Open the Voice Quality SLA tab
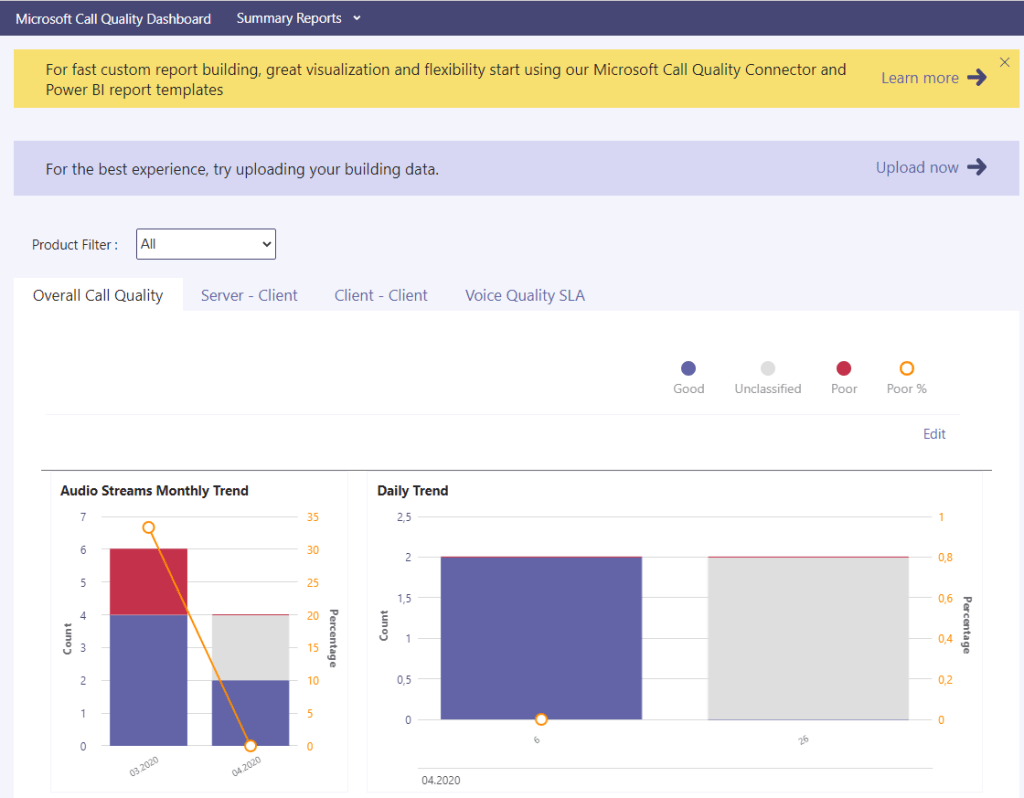Viewport: 1024px width, 798px height. pyautogui.click(x=525, y=295)
